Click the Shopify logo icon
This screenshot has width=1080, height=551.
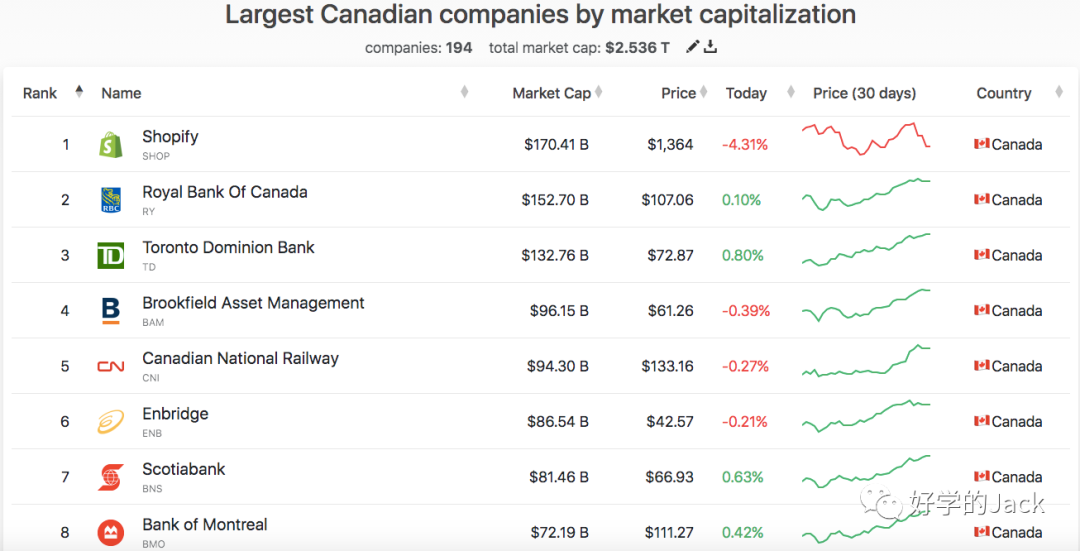pyautogui.click(x=110, y=145)
